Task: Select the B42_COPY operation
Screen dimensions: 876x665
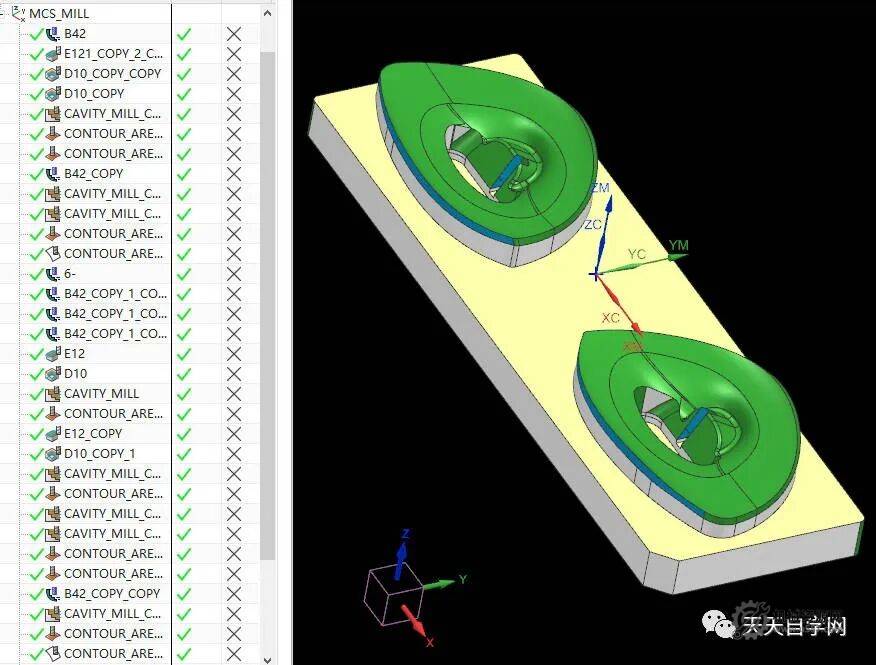Action: pyautogui.click(x=93, y=174)
